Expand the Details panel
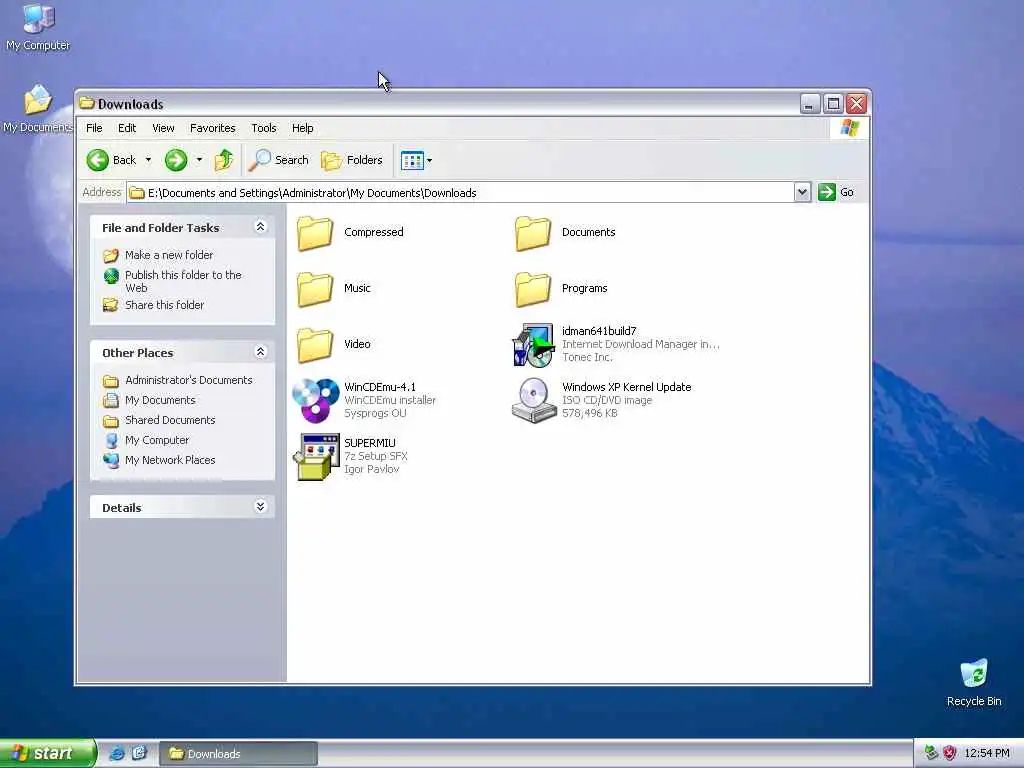Viewport: 1024px width, 768px height. tap(260, 507)
